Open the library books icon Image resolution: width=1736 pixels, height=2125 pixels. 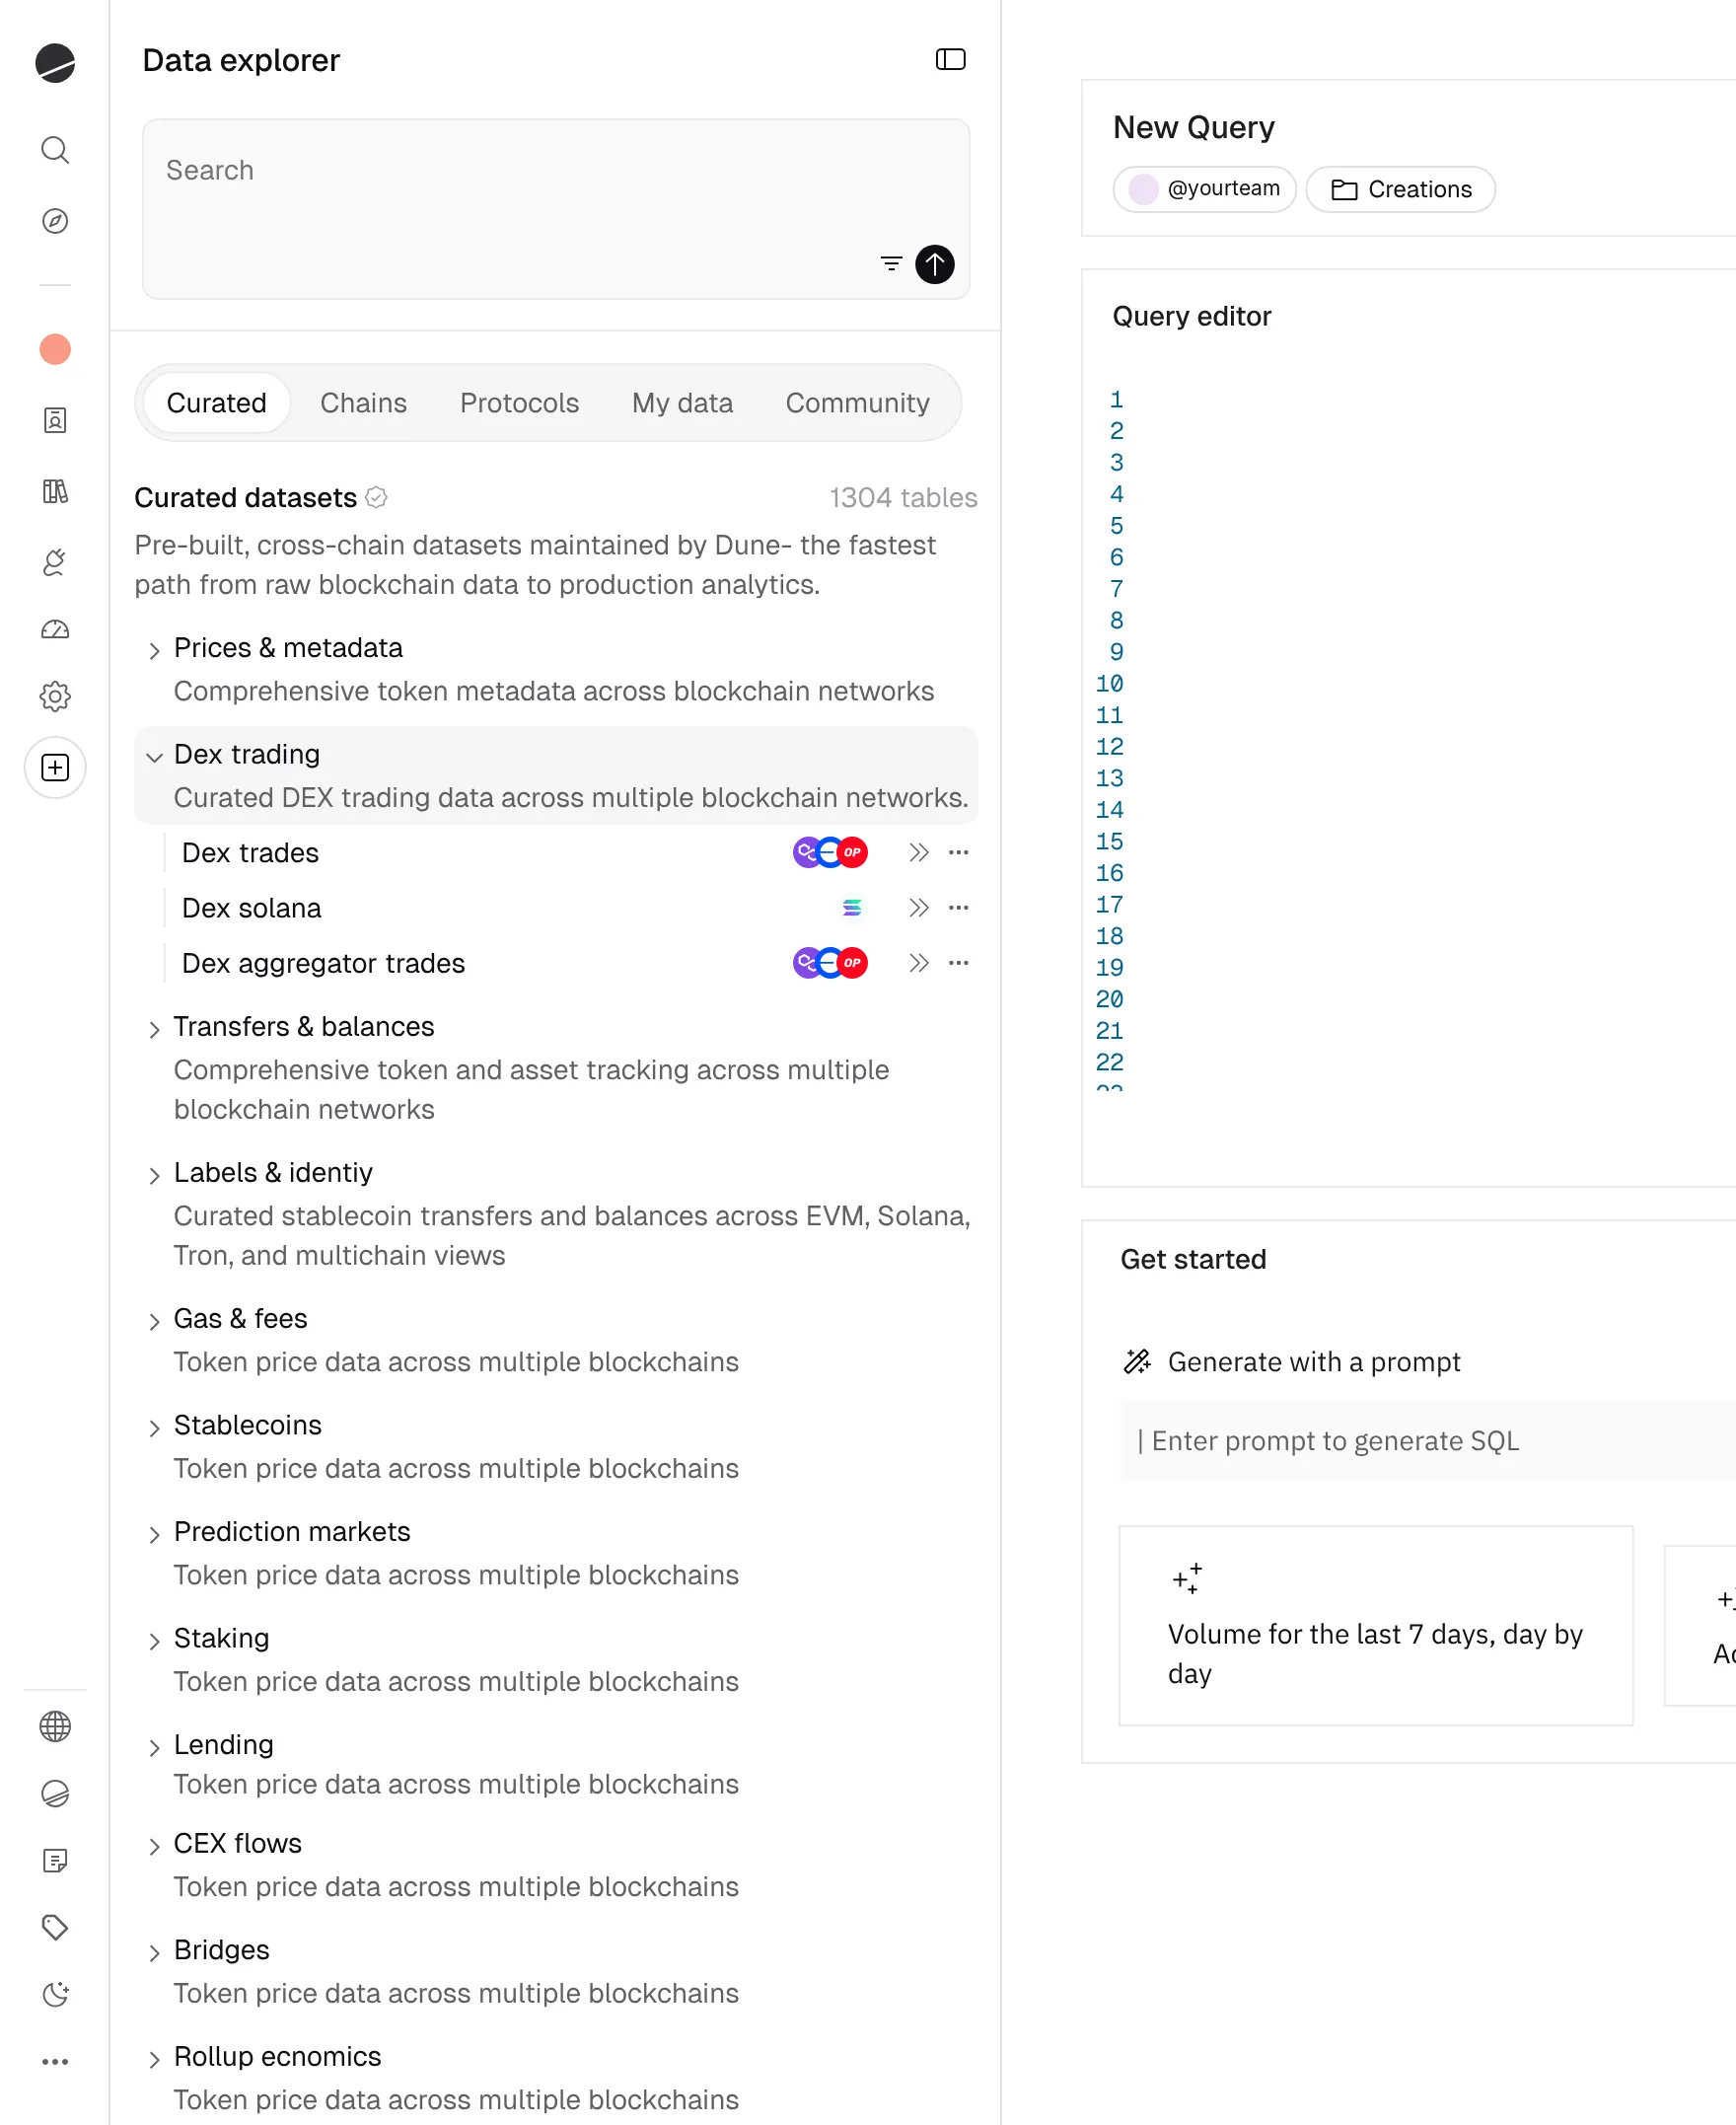point(55,491)
